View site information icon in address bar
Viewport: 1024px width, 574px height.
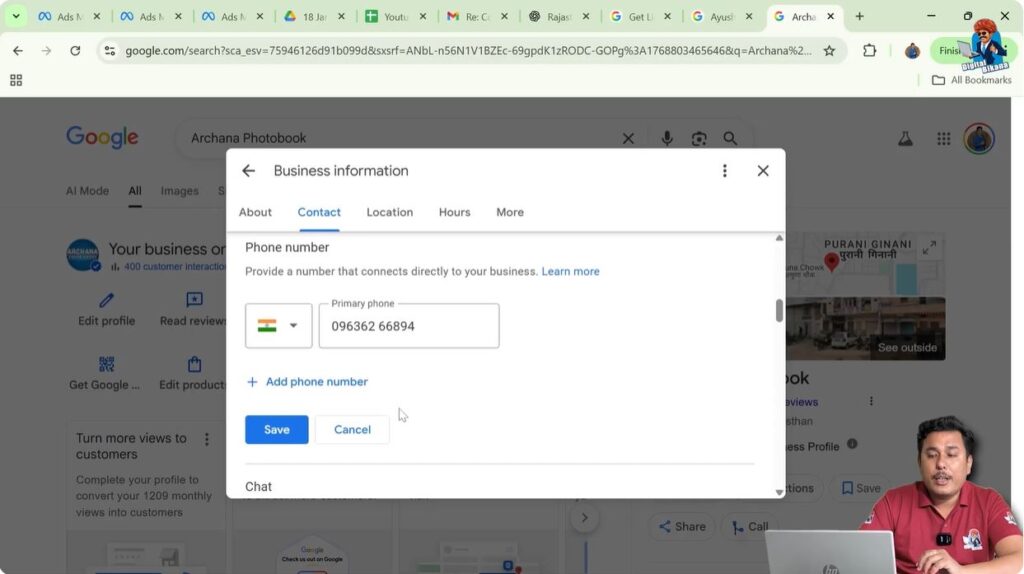[110, 50]
